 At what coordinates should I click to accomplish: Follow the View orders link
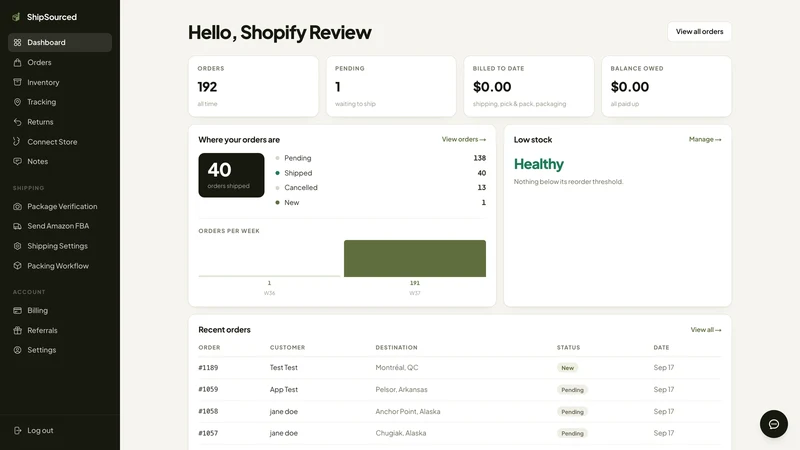tap(463, 139)
